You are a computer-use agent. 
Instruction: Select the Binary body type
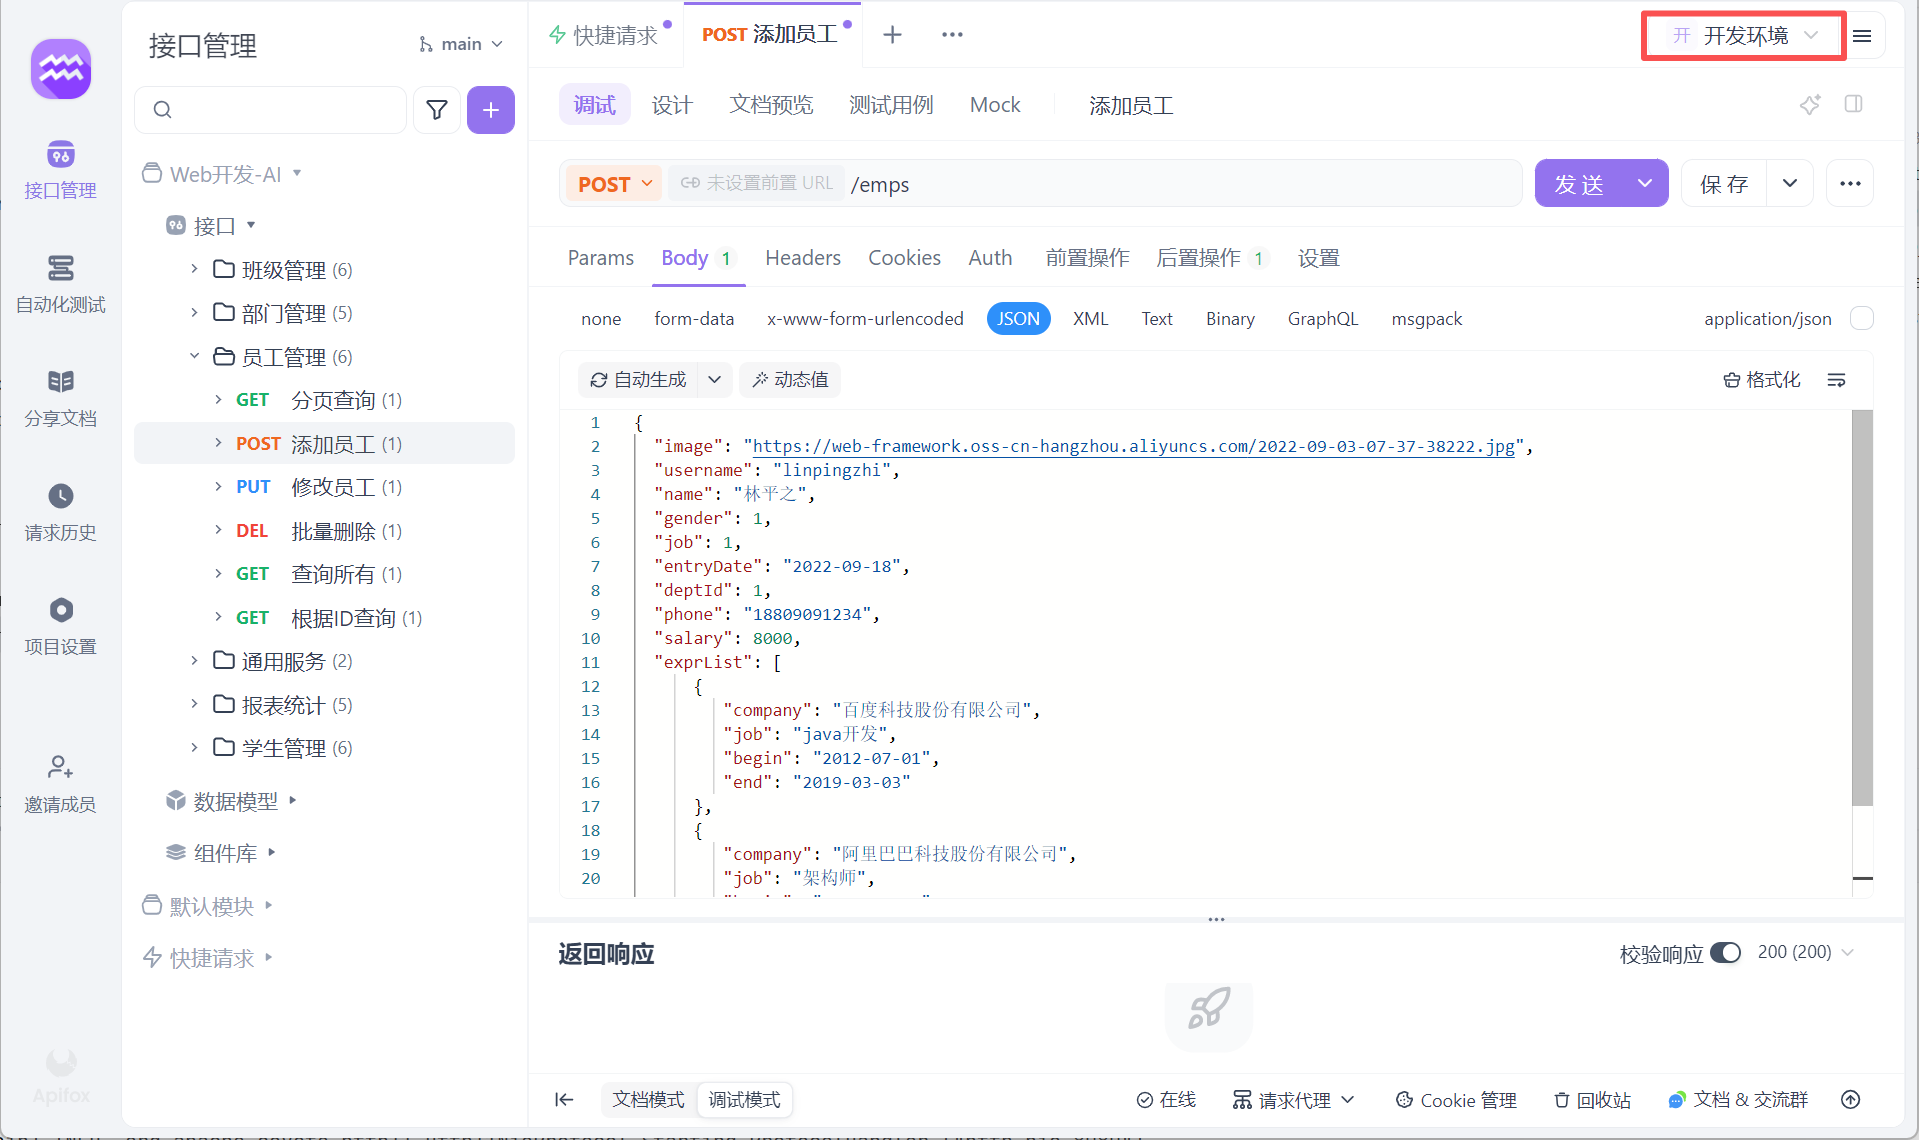(x=1230, y=319)
